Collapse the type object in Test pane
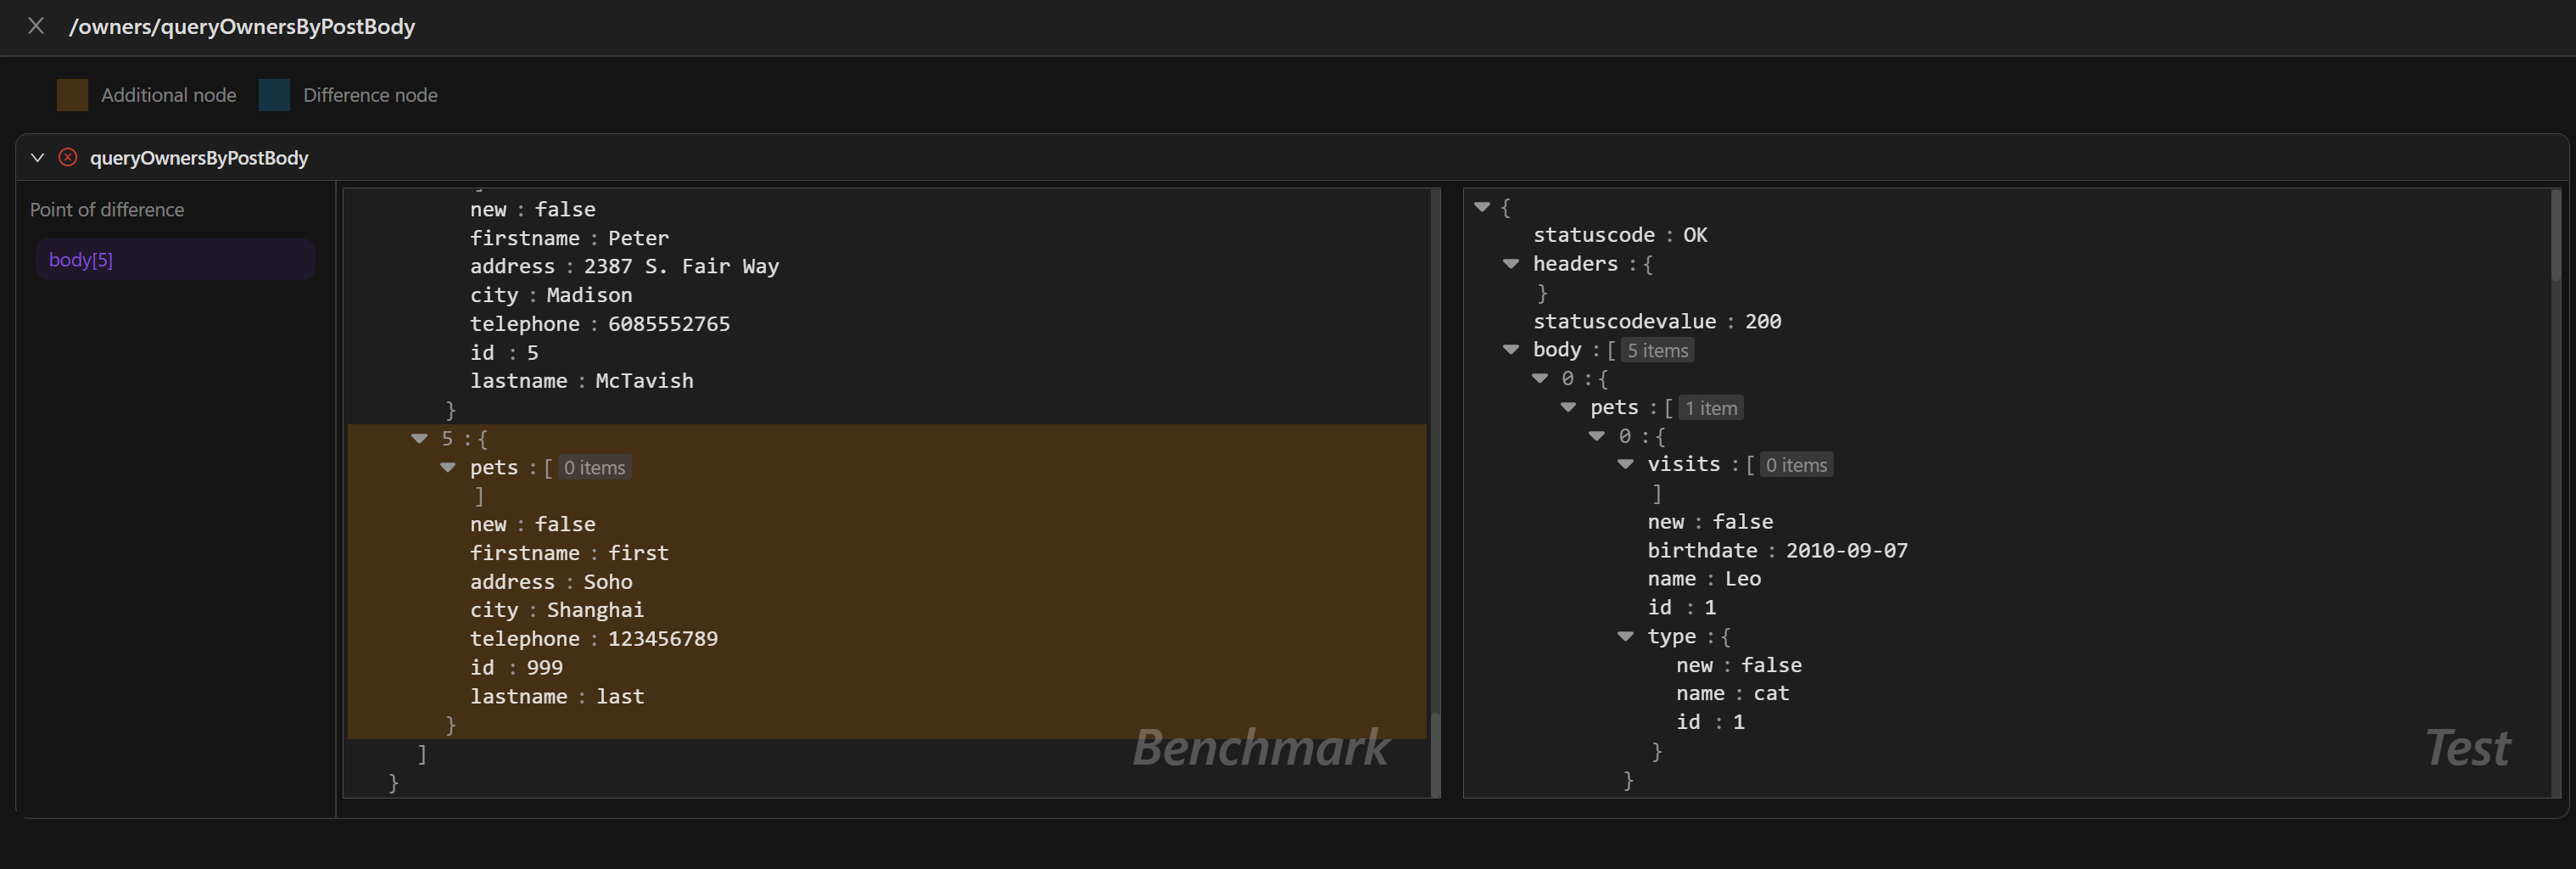Screen dimensions: 2576x869 (x=1626, y=636)
